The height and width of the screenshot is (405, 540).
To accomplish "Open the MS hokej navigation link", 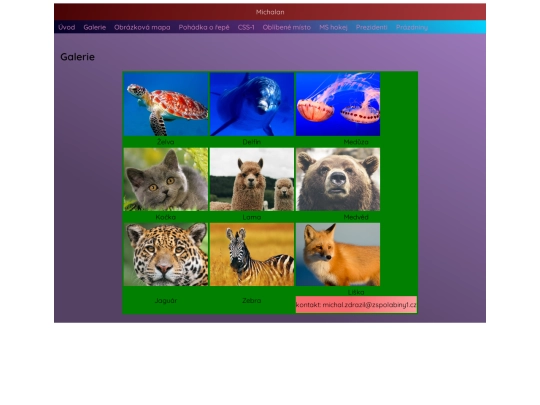I will [x=333, y=28].
